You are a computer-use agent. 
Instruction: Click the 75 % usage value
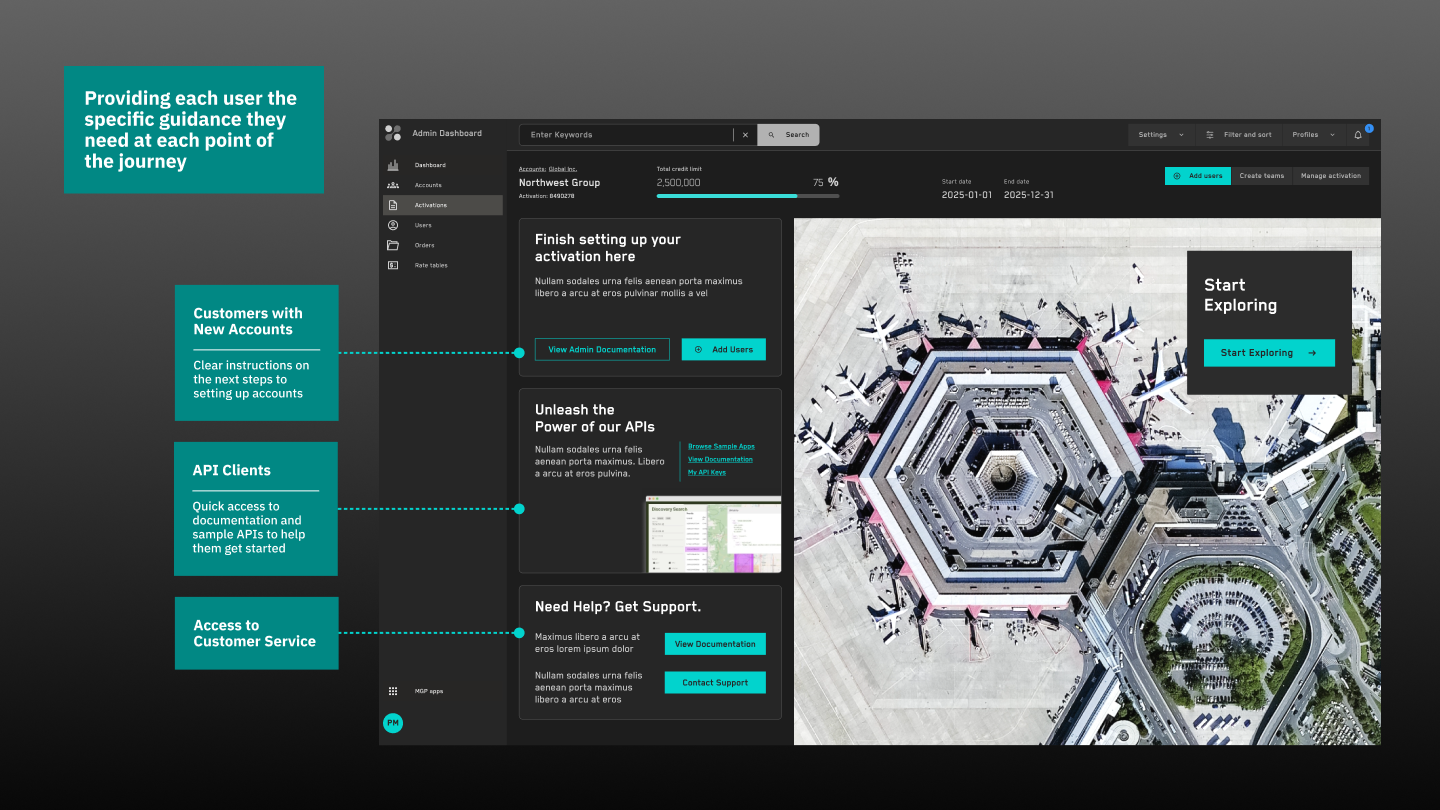coord(825,182)
